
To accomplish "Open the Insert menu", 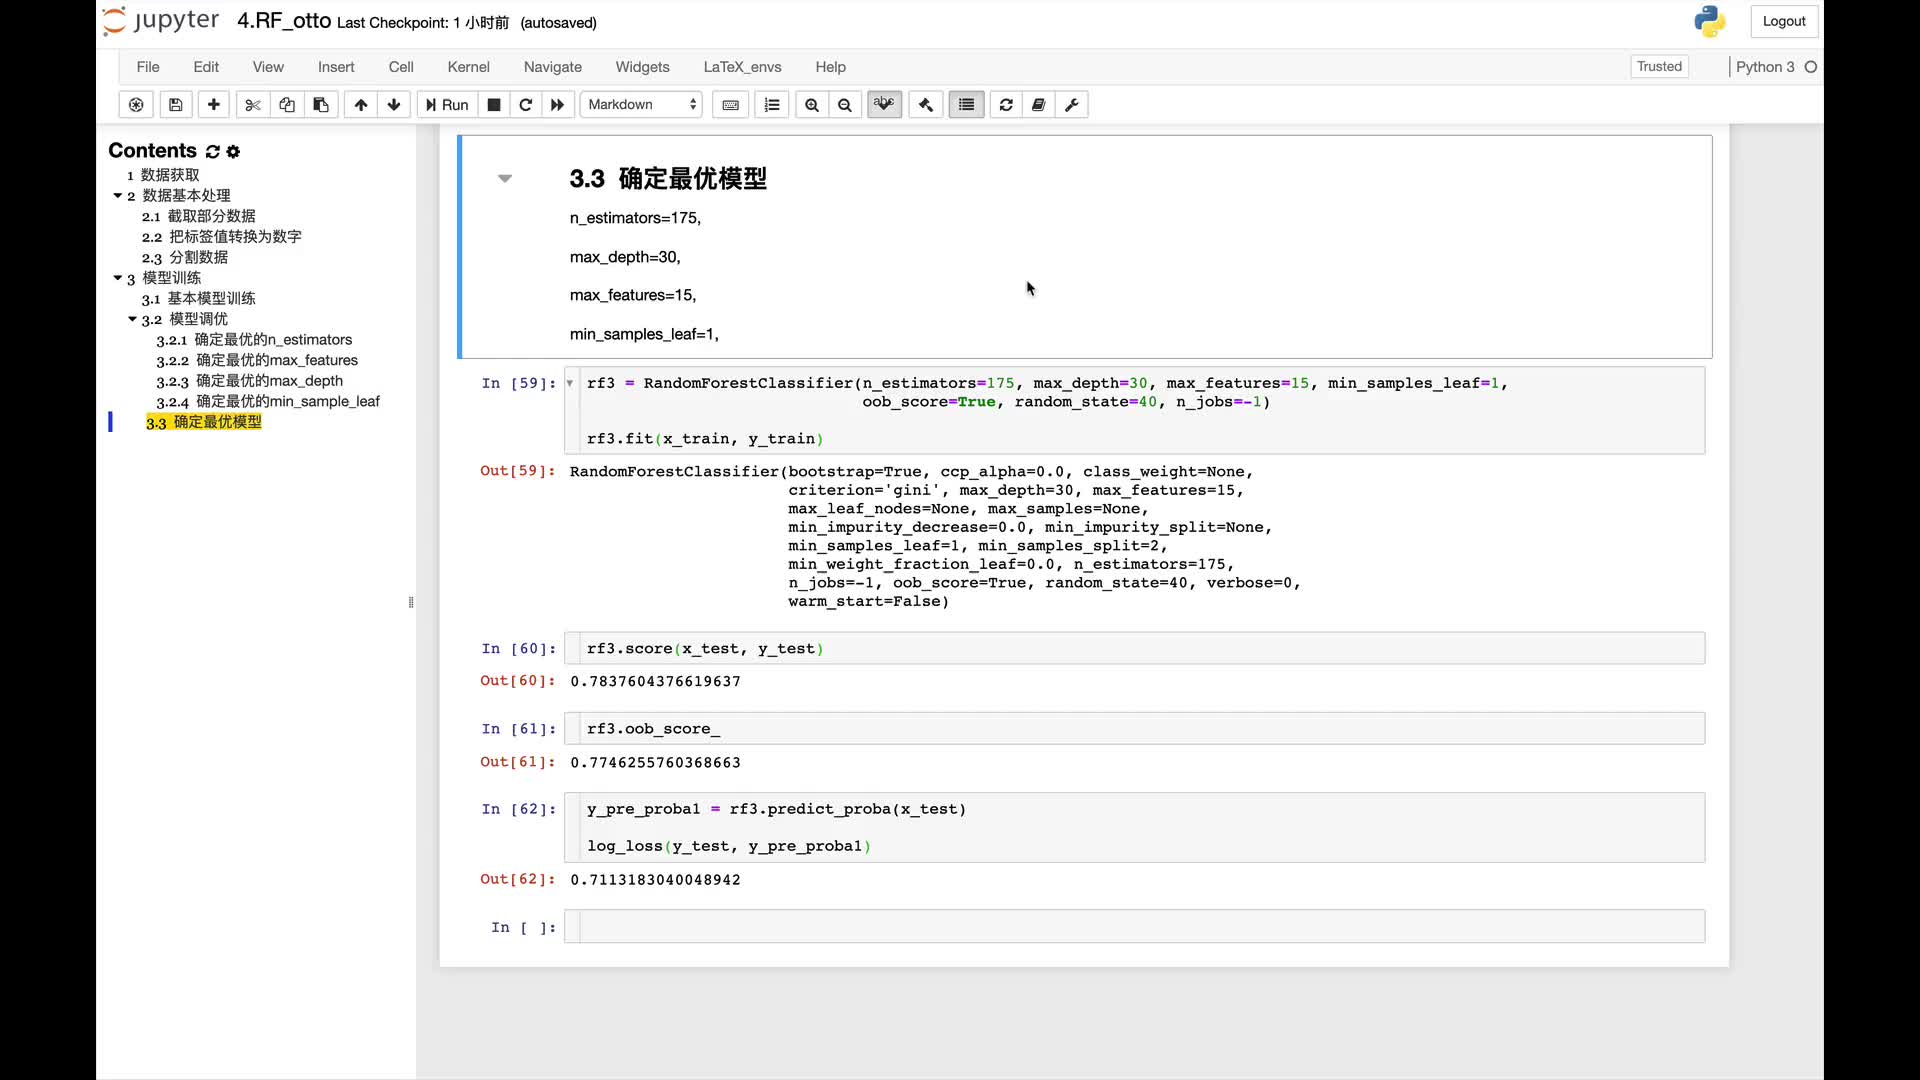I will 336,67.
